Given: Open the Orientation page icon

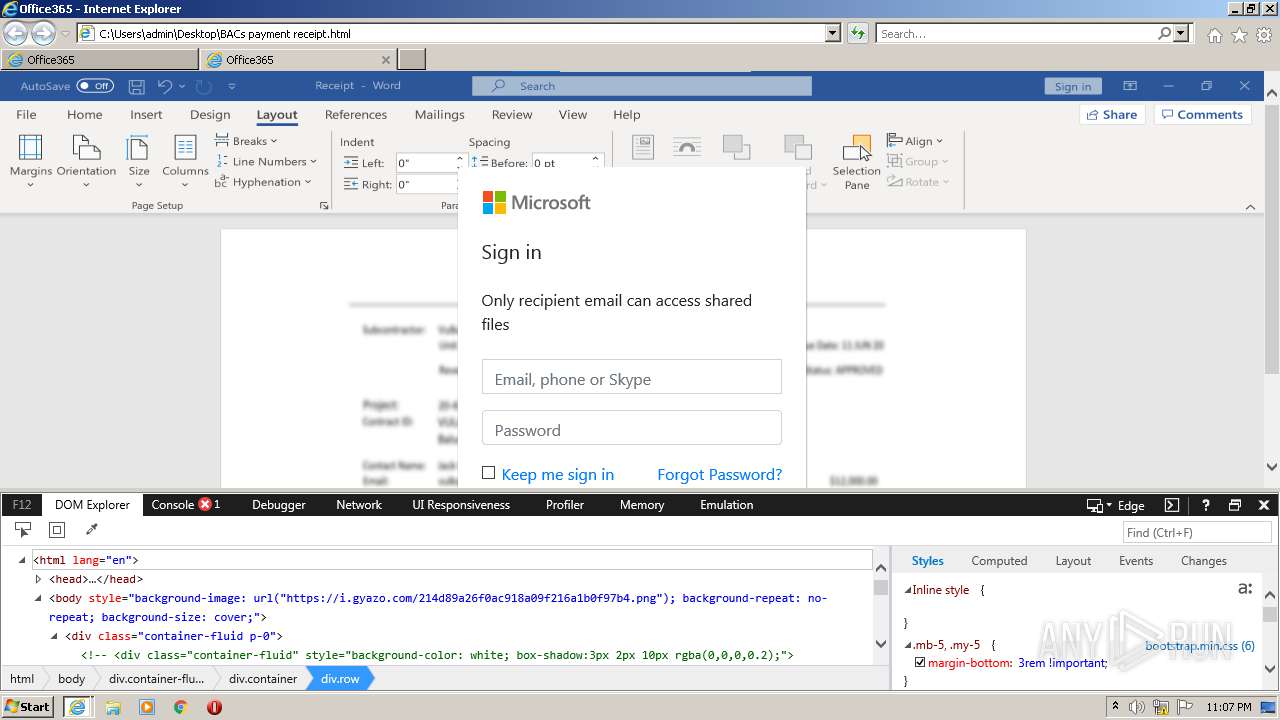Looking at the screenshot, I should 86,148.
